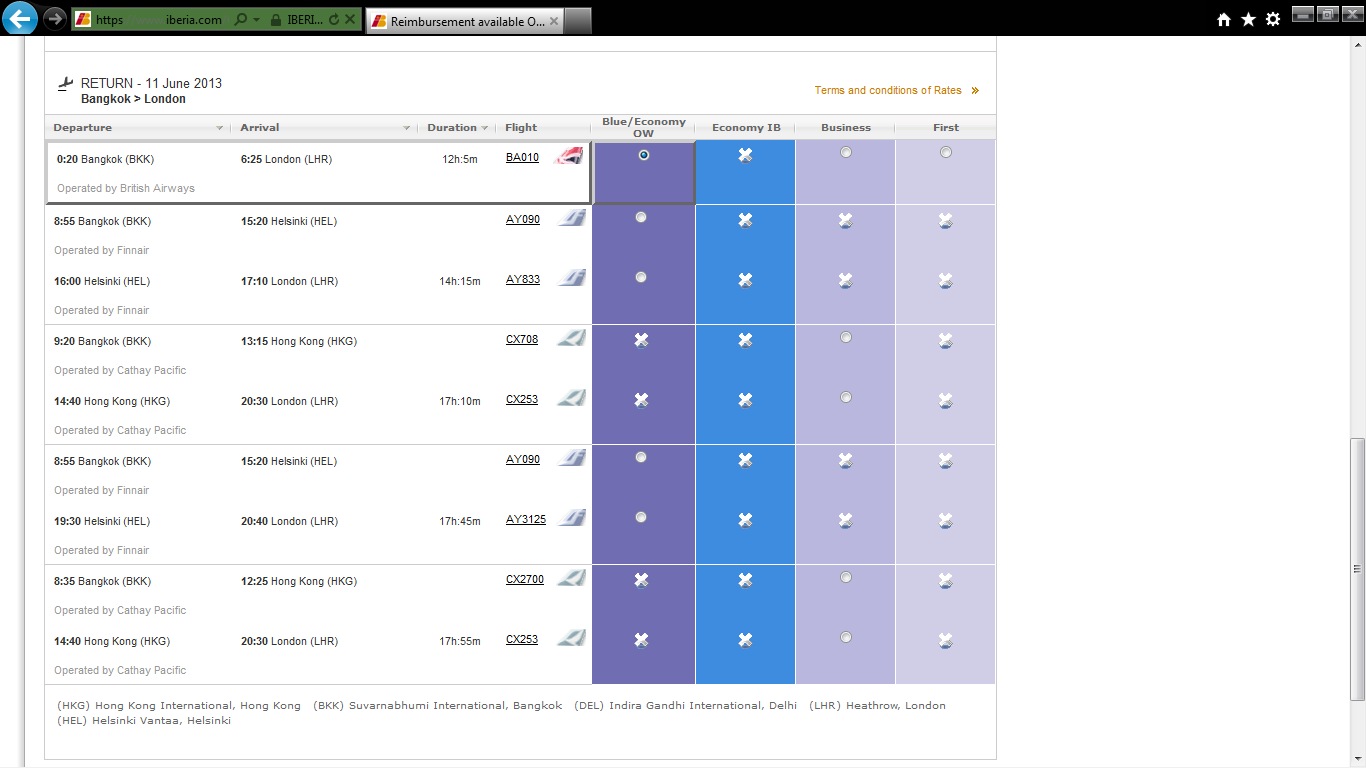Go back with the browser back arrow

point(21,18)
